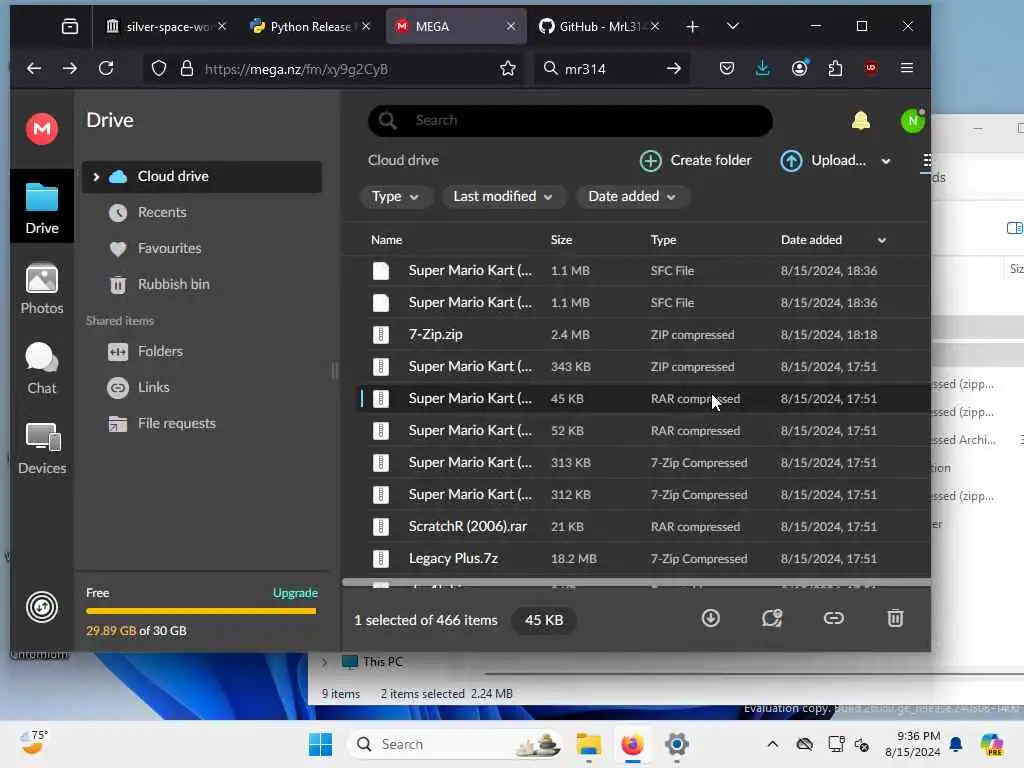
Task: Delete selected file with trash icon
Action: point(895,618)
